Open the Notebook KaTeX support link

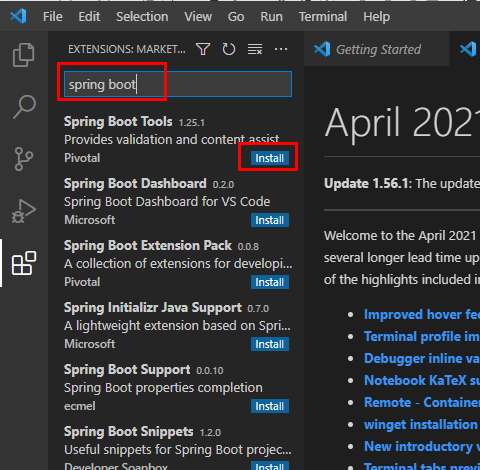[422, 380]
